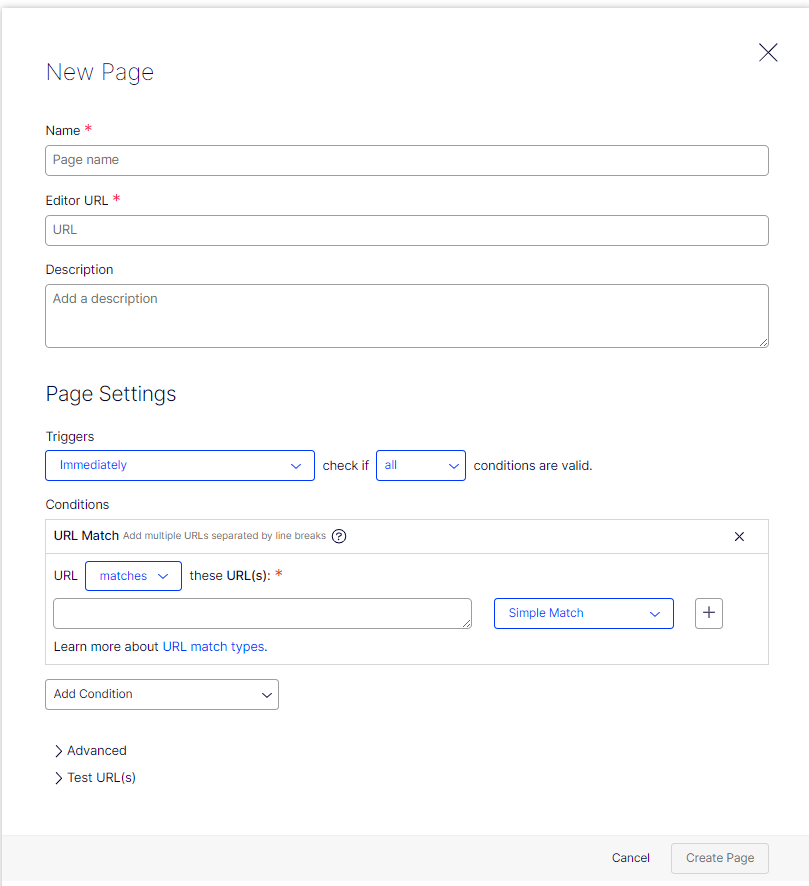Screen dimensions: 809x886
Task: Click the URL(s) match text box
Action: point(260,613)
